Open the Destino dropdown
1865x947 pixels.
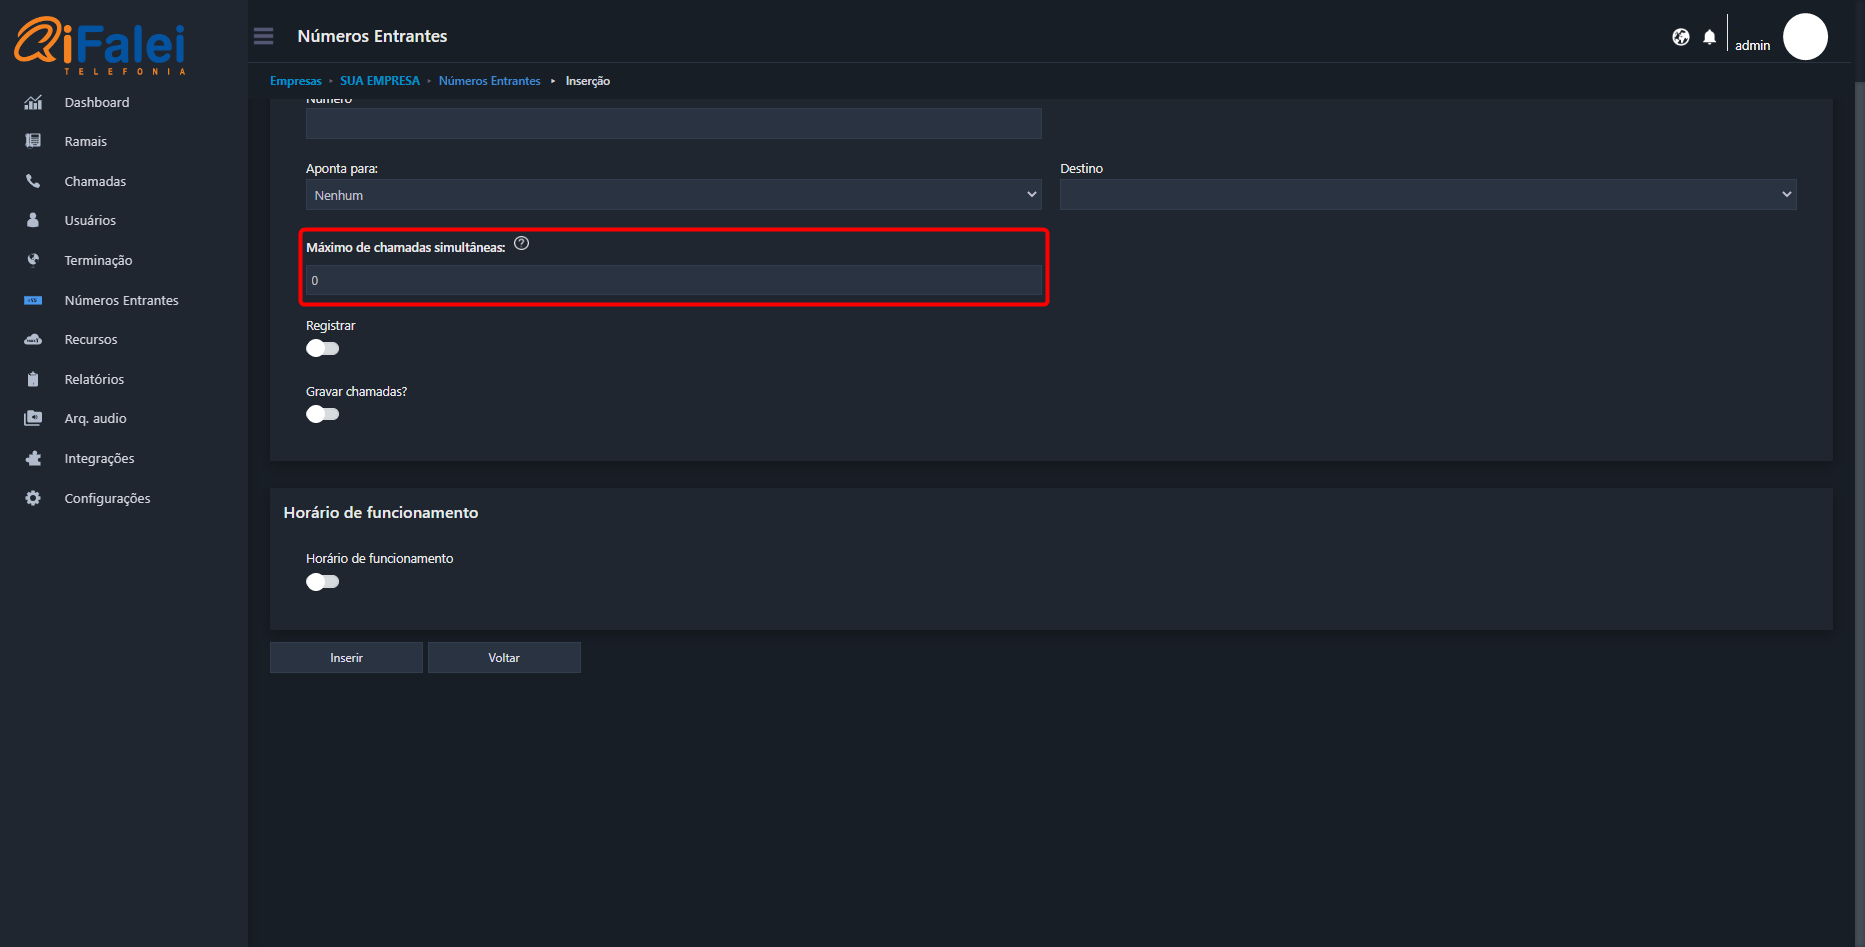click(x=1427, y=195)
